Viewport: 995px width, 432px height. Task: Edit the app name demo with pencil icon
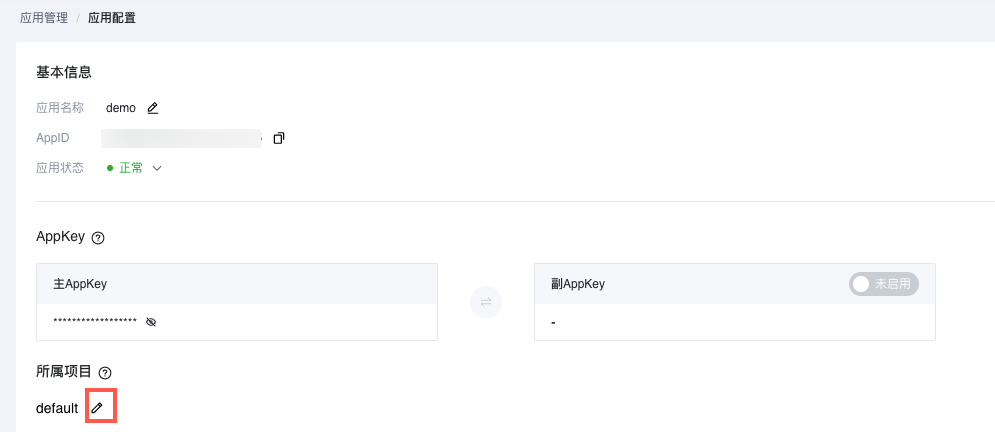pos(152,108)
